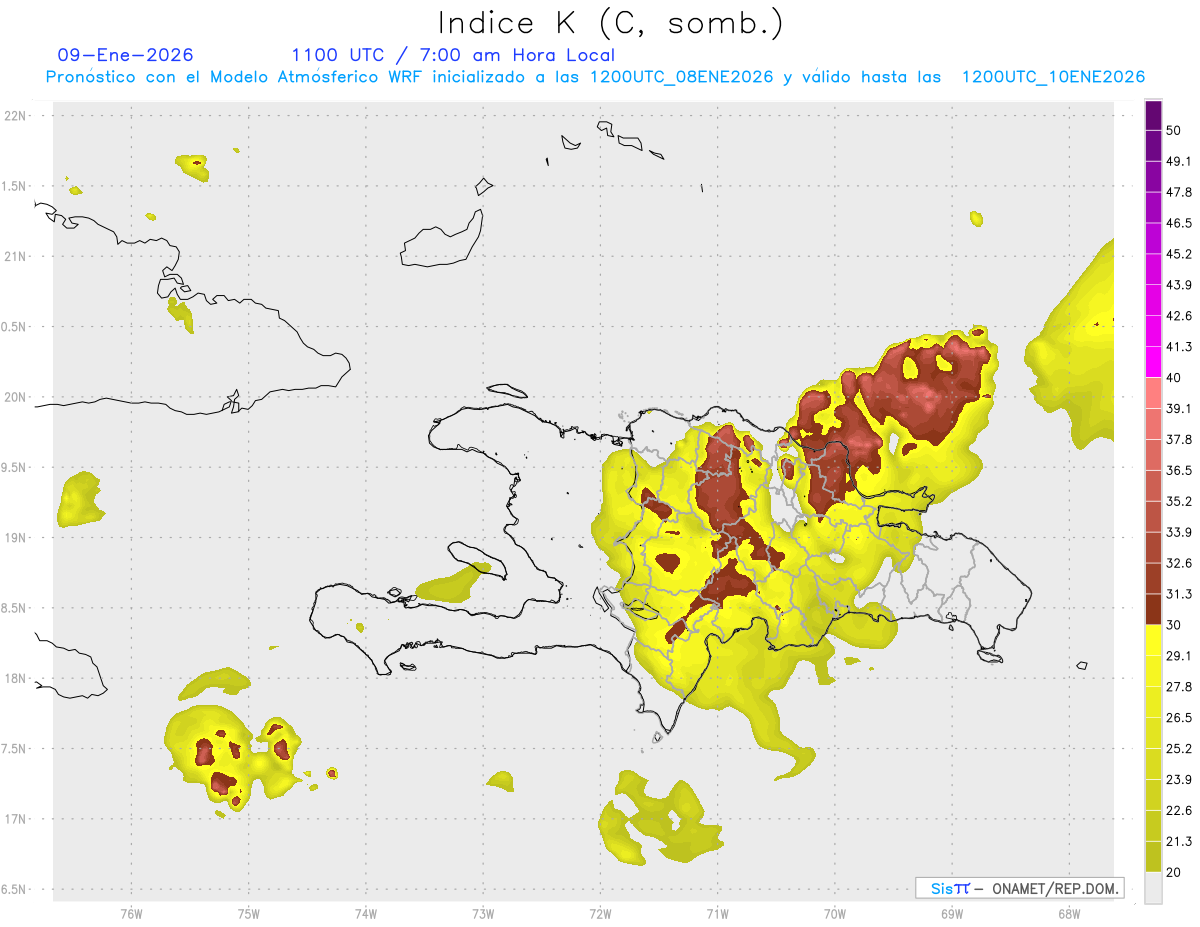The height and width of the screenshot is (927, 1200).
Task: Click the "33.9" value on the color scale
Action: pos(1179,532)
